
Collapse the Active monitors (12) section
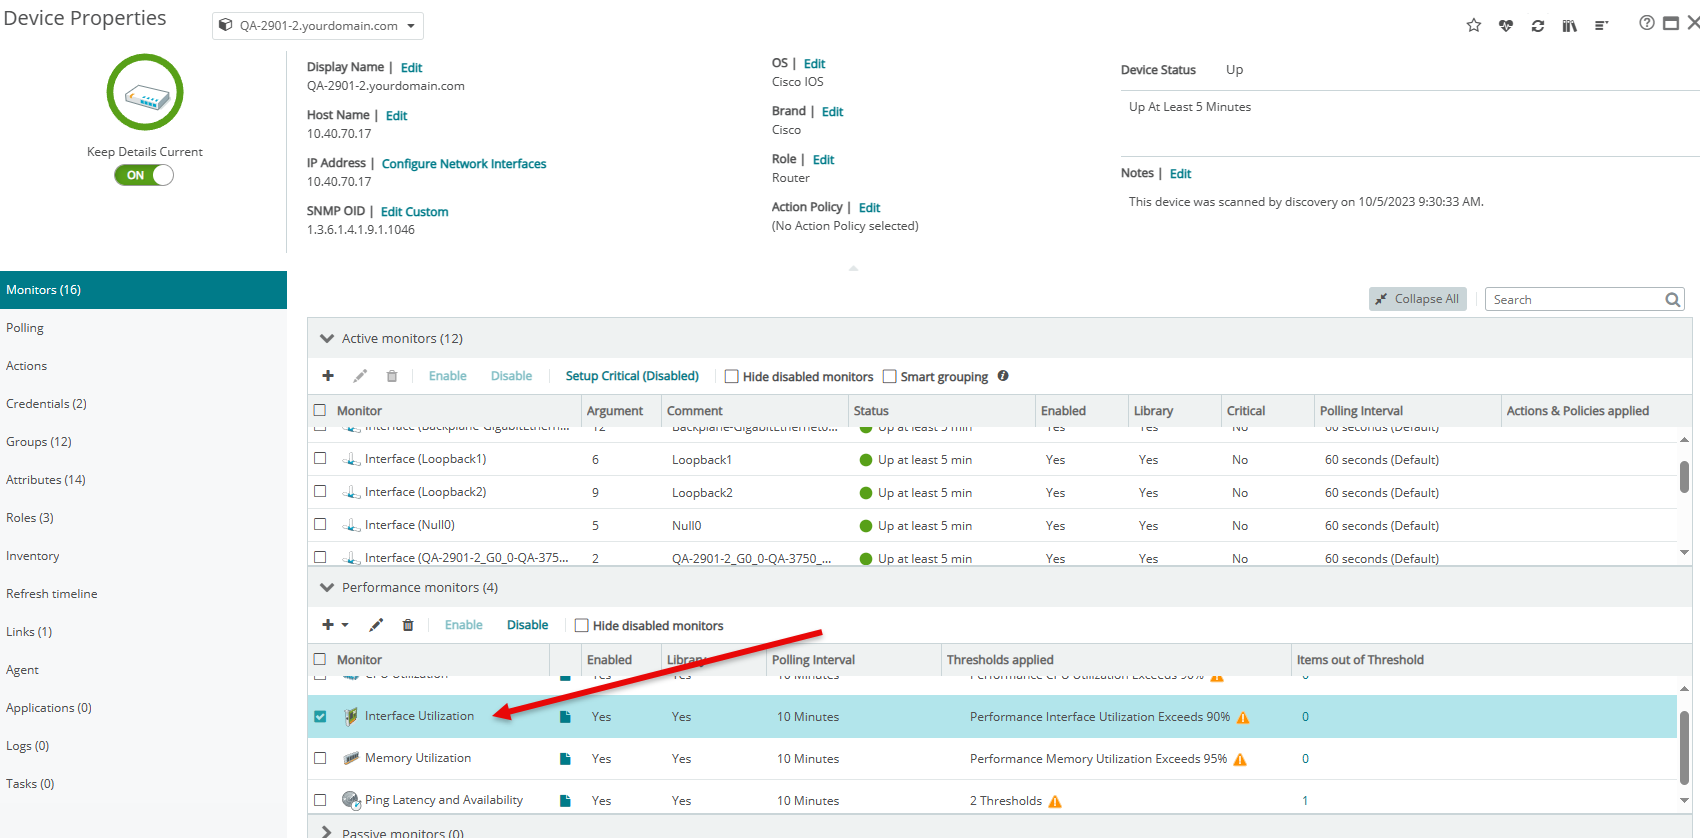pos(327,338)
